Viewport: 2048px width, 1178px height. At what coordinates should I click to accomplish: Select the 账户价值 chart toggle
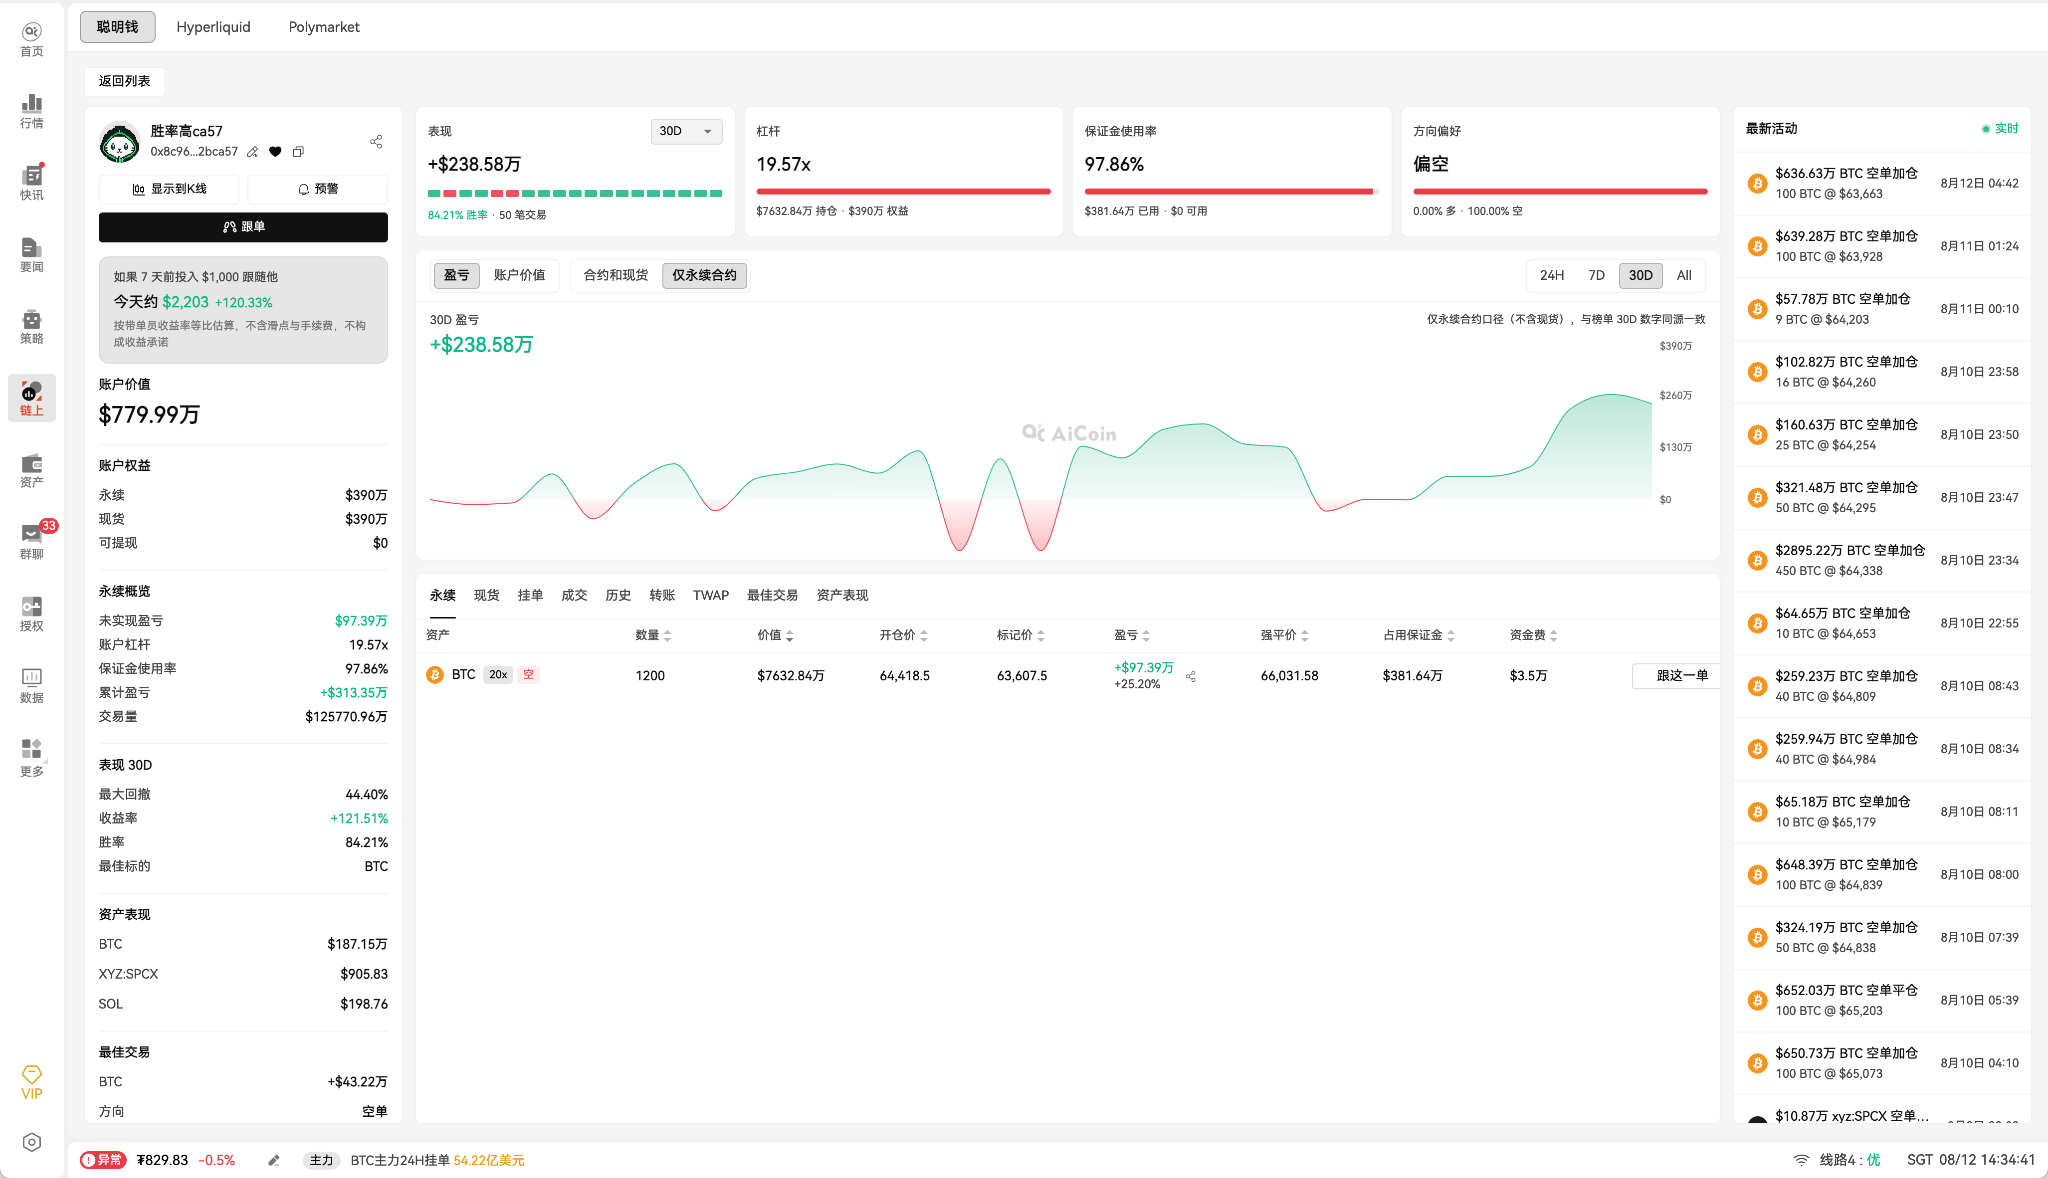tap(520, 275)
